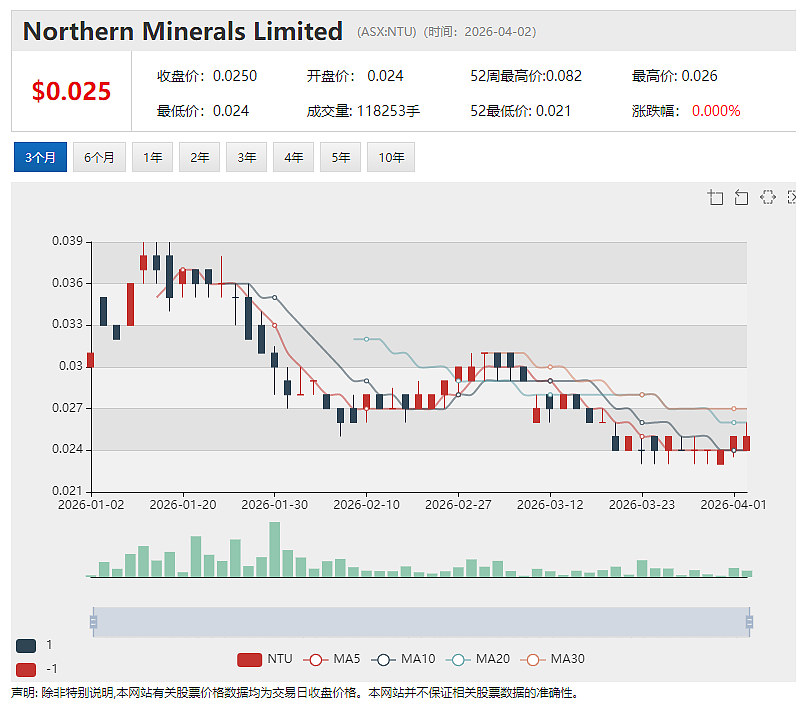Click the 0.021 y-axis label

[67, 491]
